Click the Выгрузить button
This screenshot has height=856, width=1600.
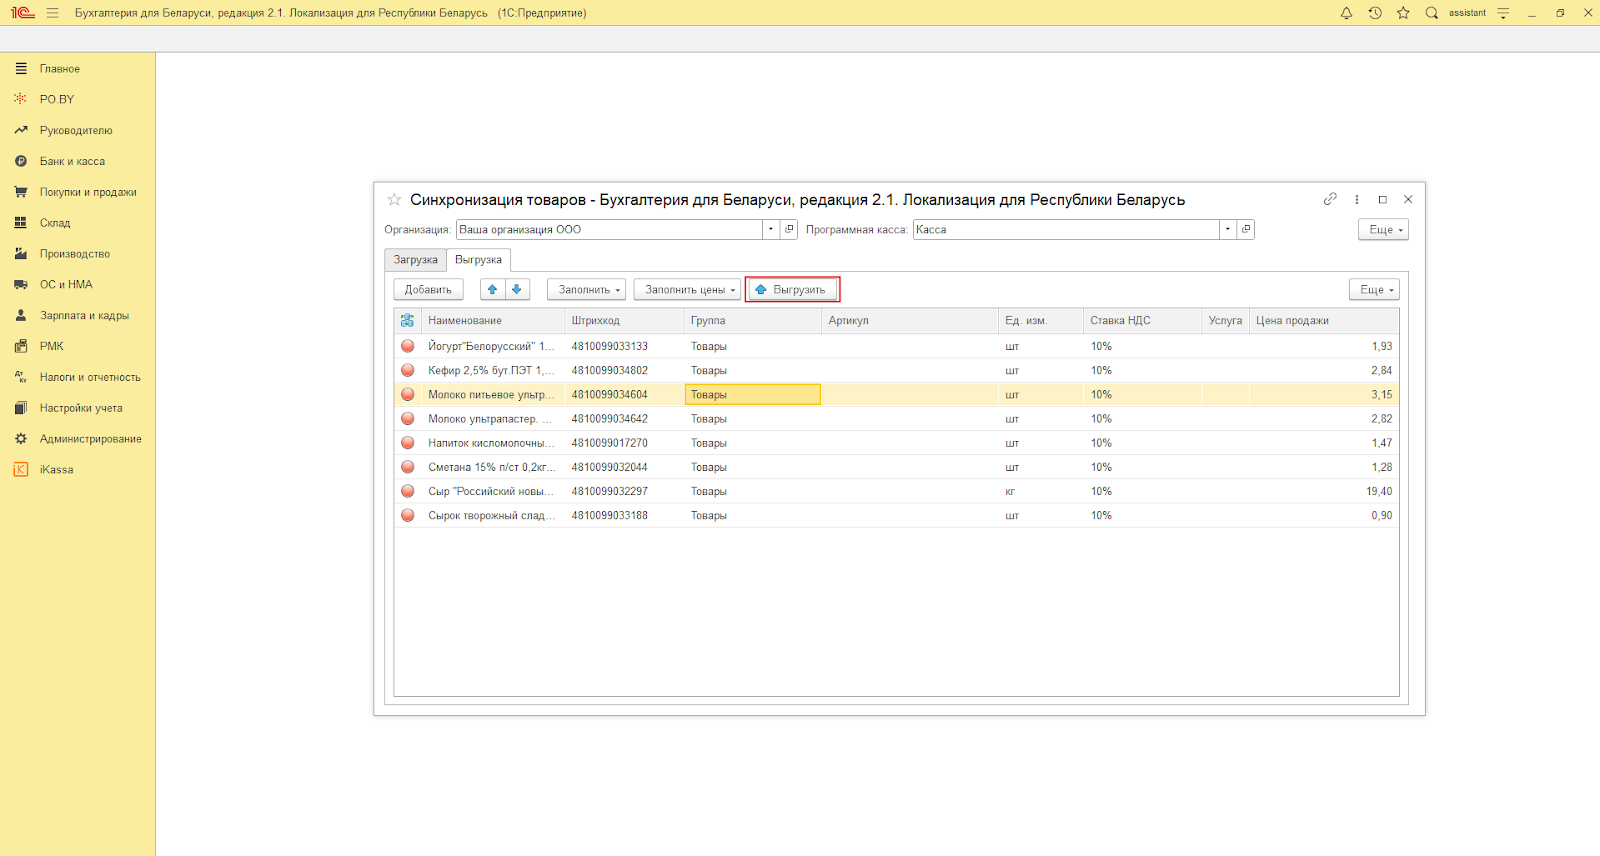792,289
